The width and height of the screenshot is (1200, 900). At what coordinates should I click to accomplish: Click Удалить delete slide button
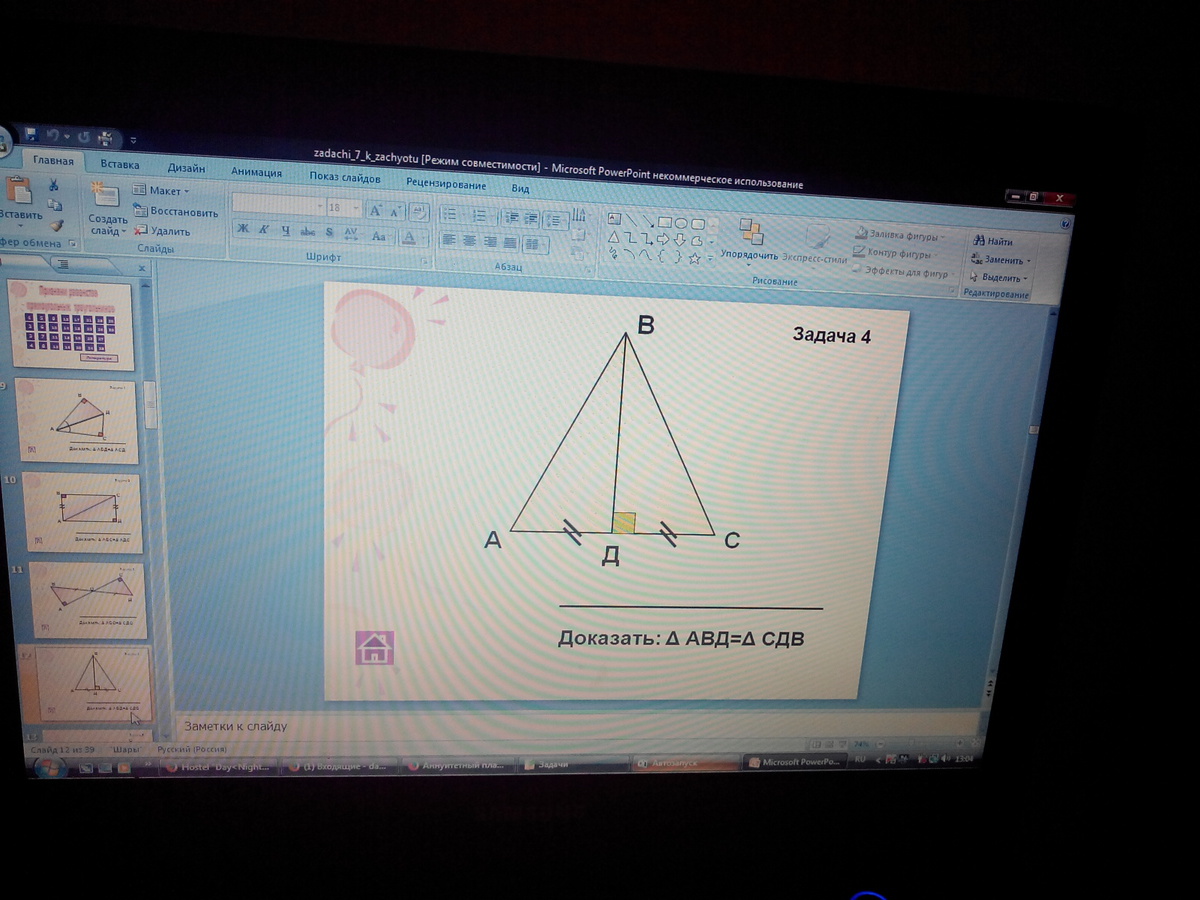[x=162, y=231]
